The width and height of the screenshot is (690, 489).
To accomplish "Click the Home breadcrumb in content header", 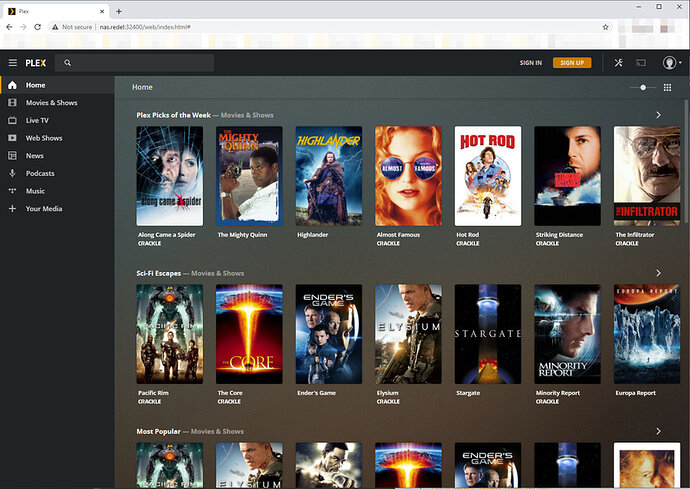I will click(x=142, y=87).
